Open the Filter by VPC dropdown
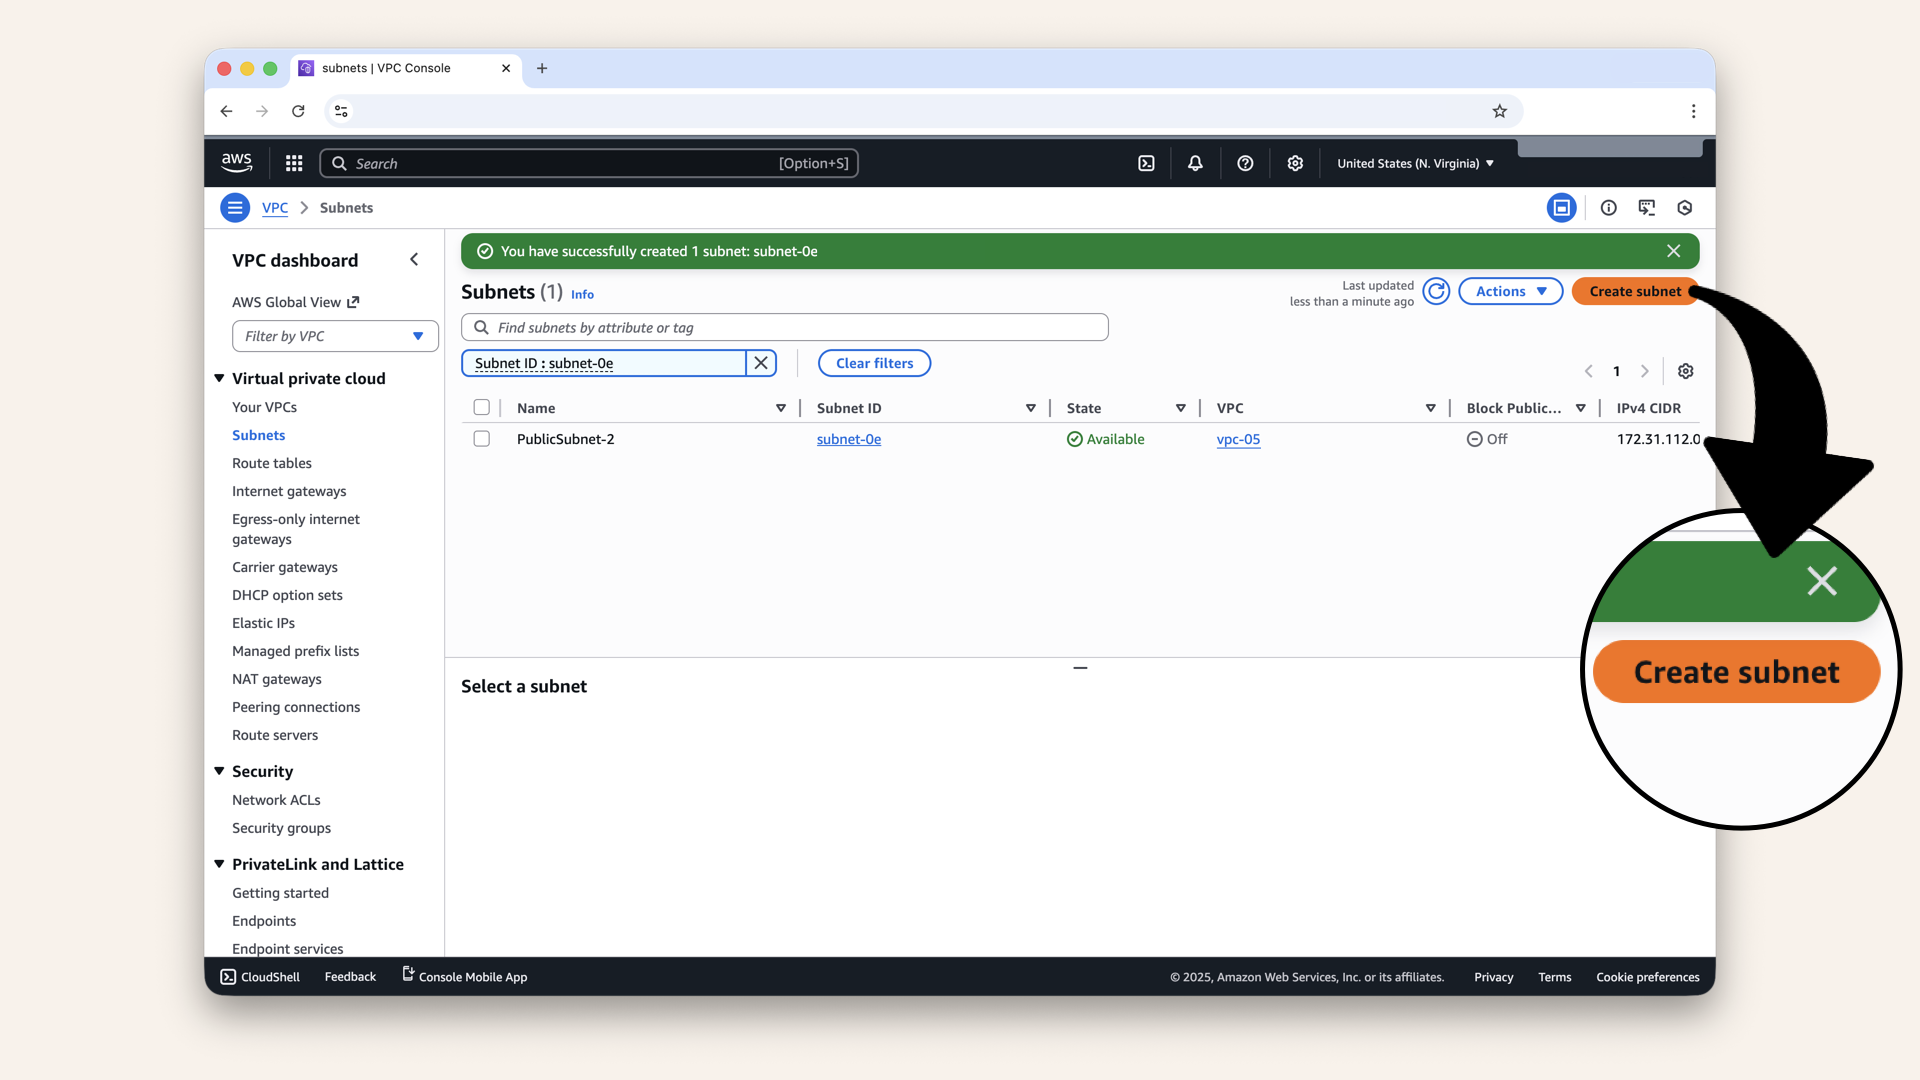The height and width of the screenshot is (1080, 1920). [335, 336]
